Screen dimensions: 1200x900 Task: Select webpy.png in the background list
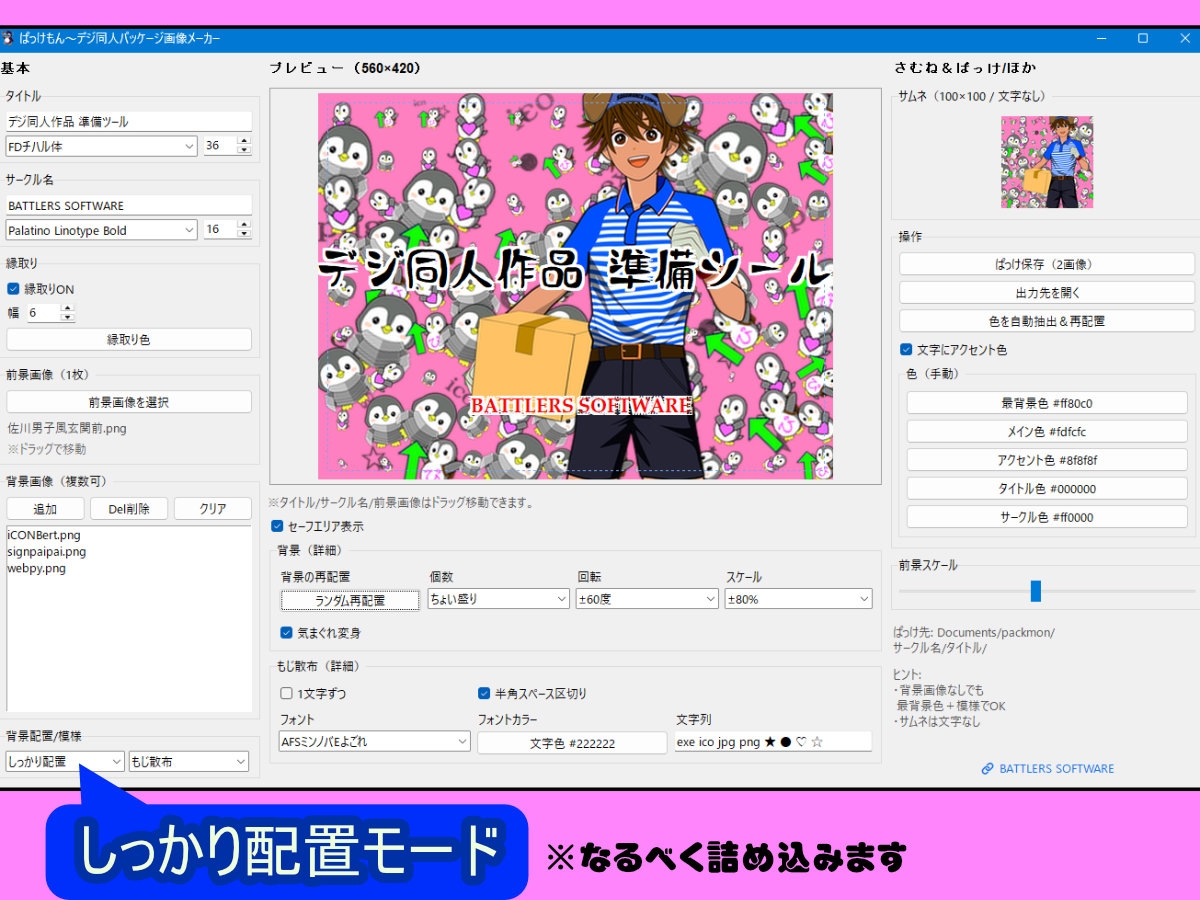pyautogui.click(x=37, y=568)
